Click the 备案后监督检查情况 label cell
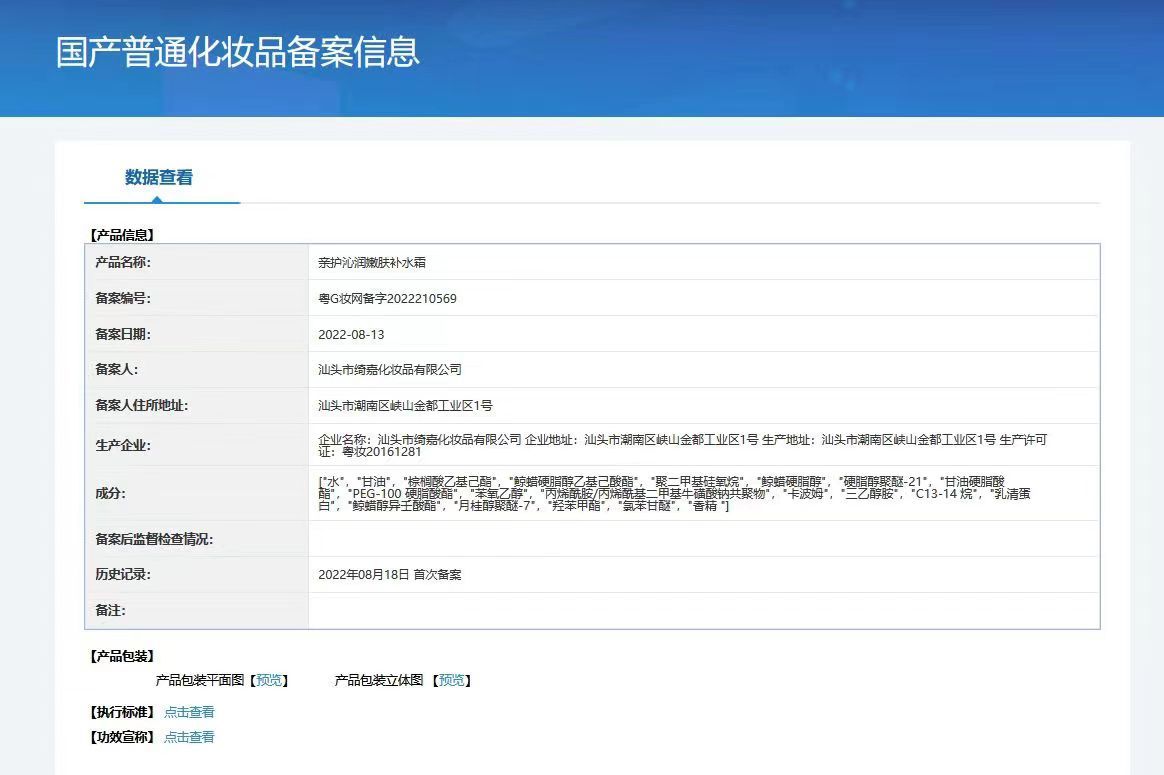1164x775 pixels. tap(197, 538)
